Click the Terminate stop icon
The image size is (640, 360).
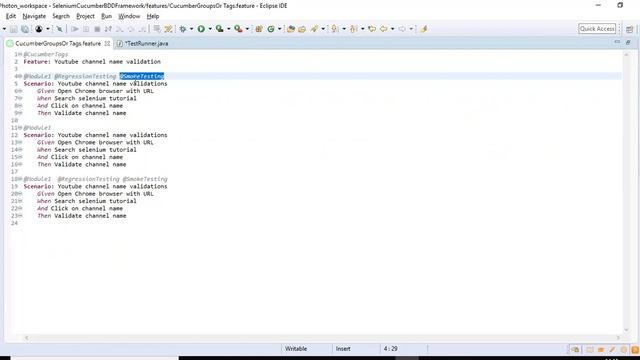[x=97, y=29]
